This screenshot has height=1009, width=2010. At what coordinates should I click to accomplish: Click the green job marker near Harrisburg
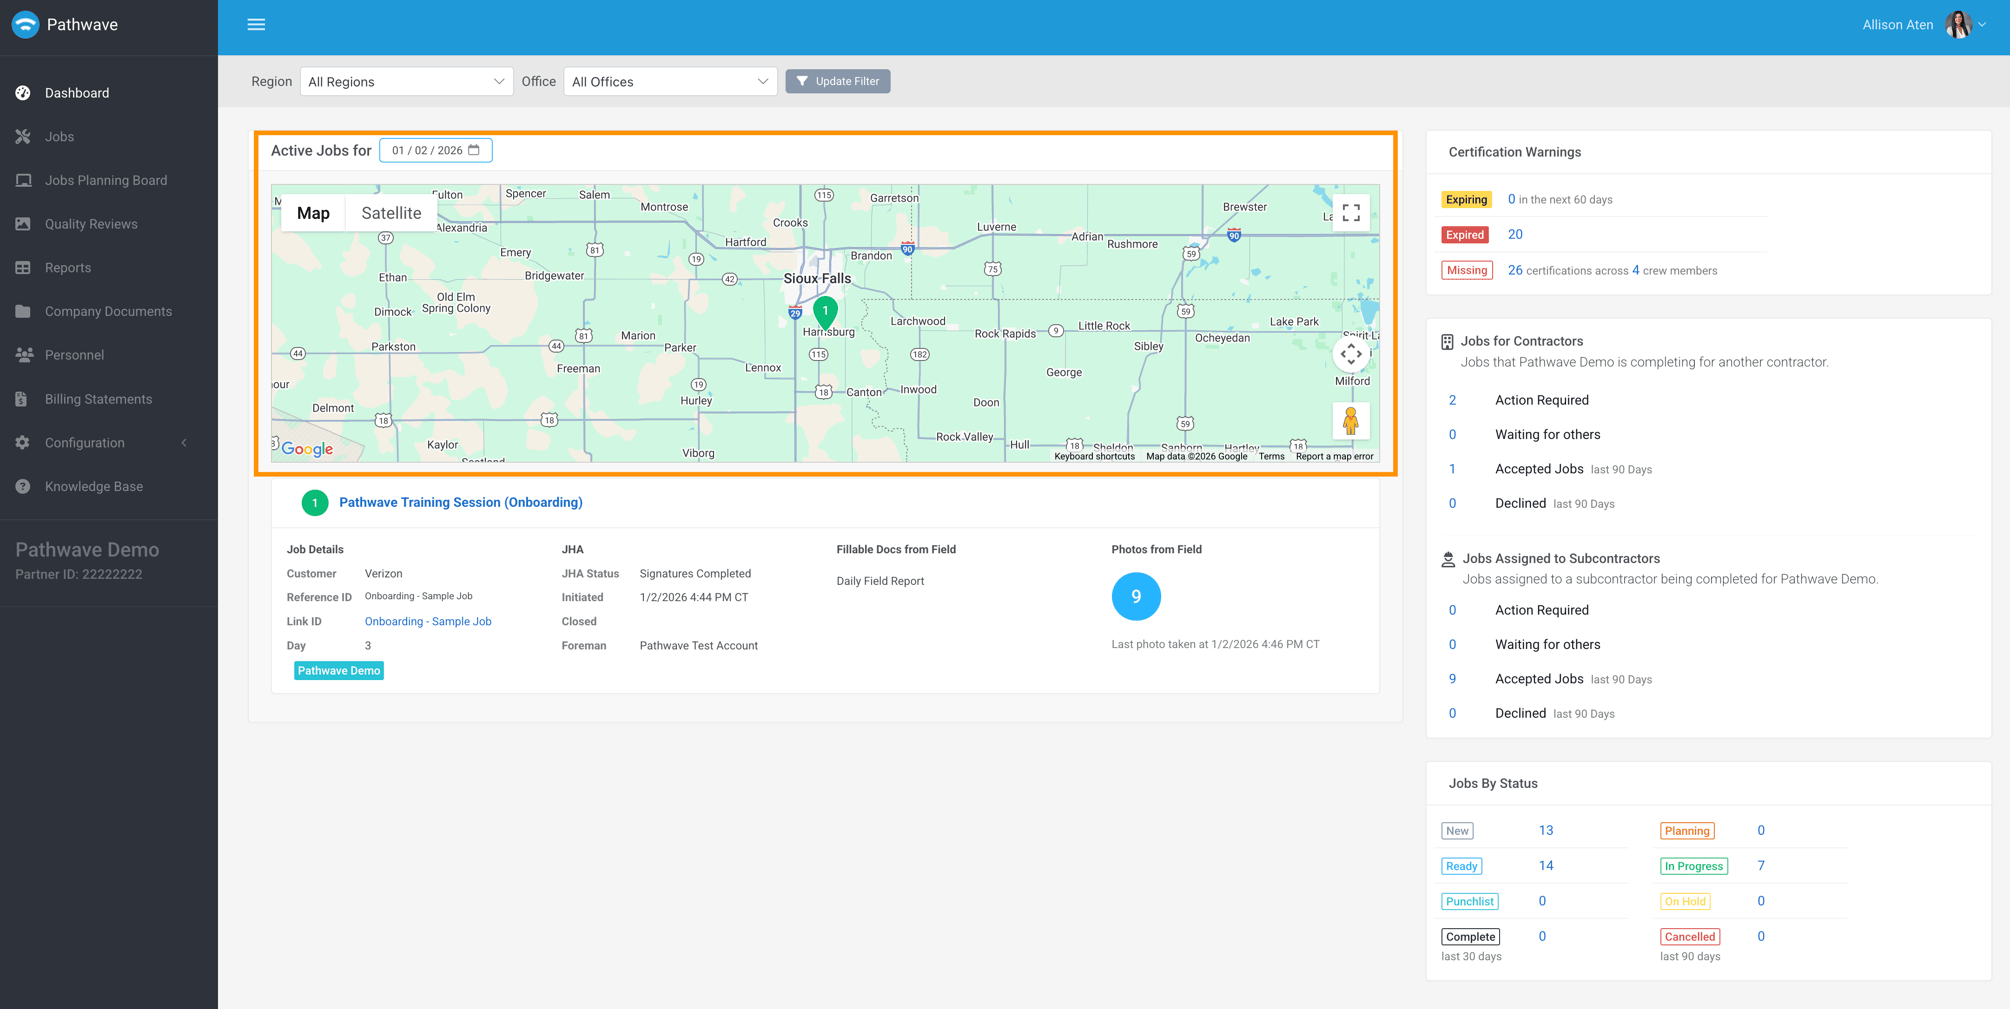[x=825, y=313]
